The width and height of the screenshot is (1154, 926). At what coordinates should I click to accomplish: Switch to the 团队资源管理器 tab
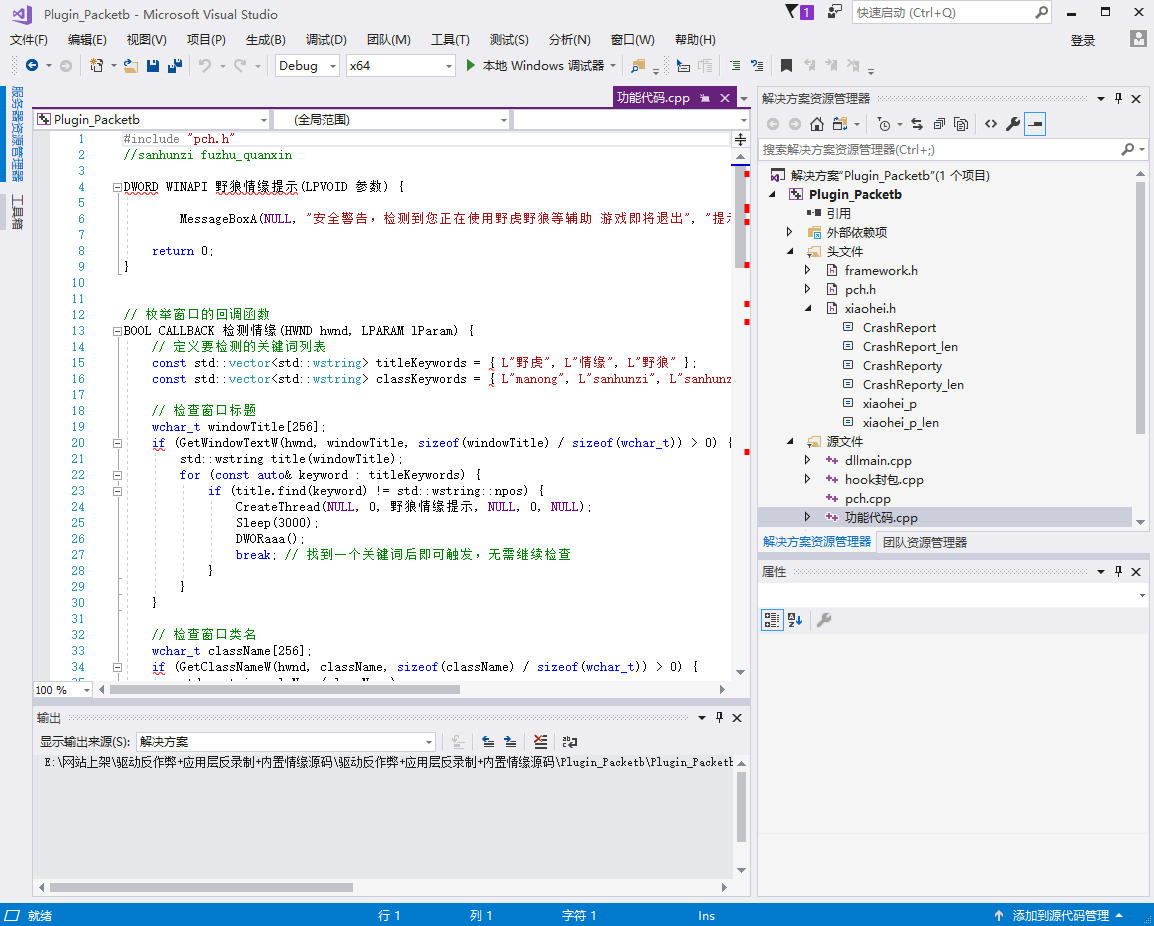point(925,542)
